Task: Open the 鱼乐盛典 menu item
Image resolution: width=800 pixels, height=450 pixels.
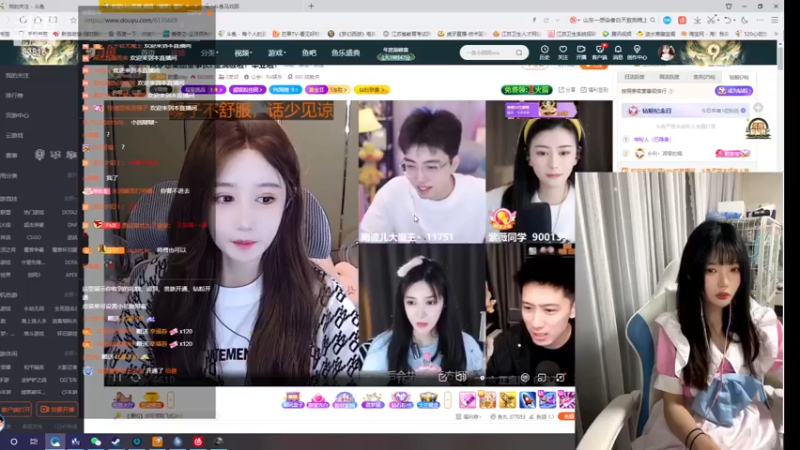Action: pyautogui.click(x=345, y=53)
